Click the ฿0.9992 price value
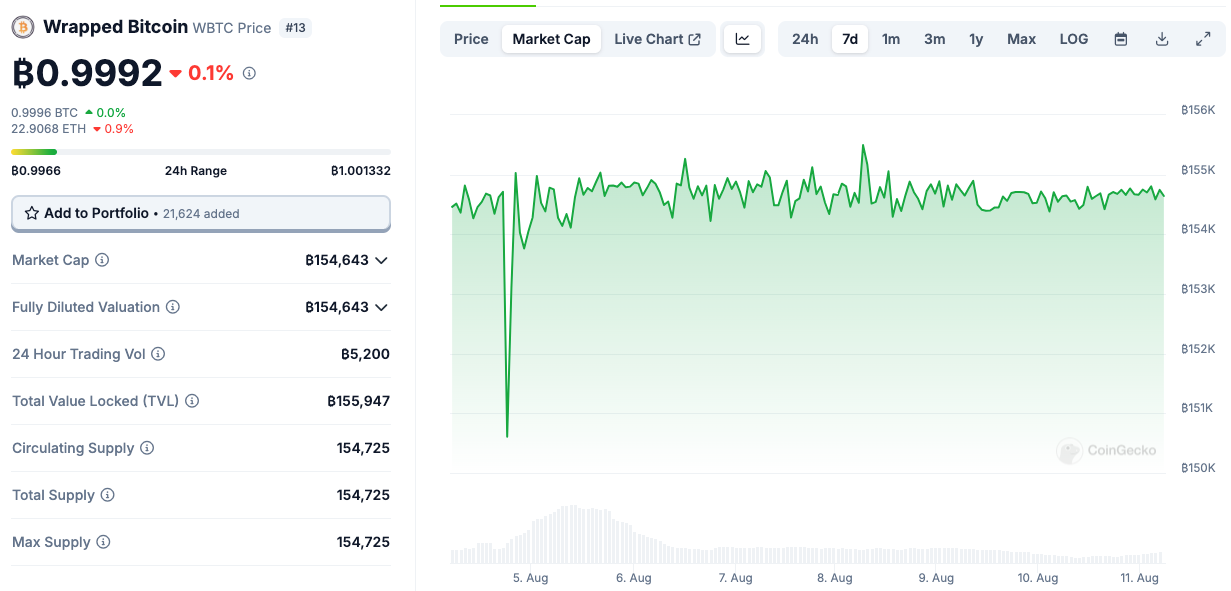 [87, 73]
